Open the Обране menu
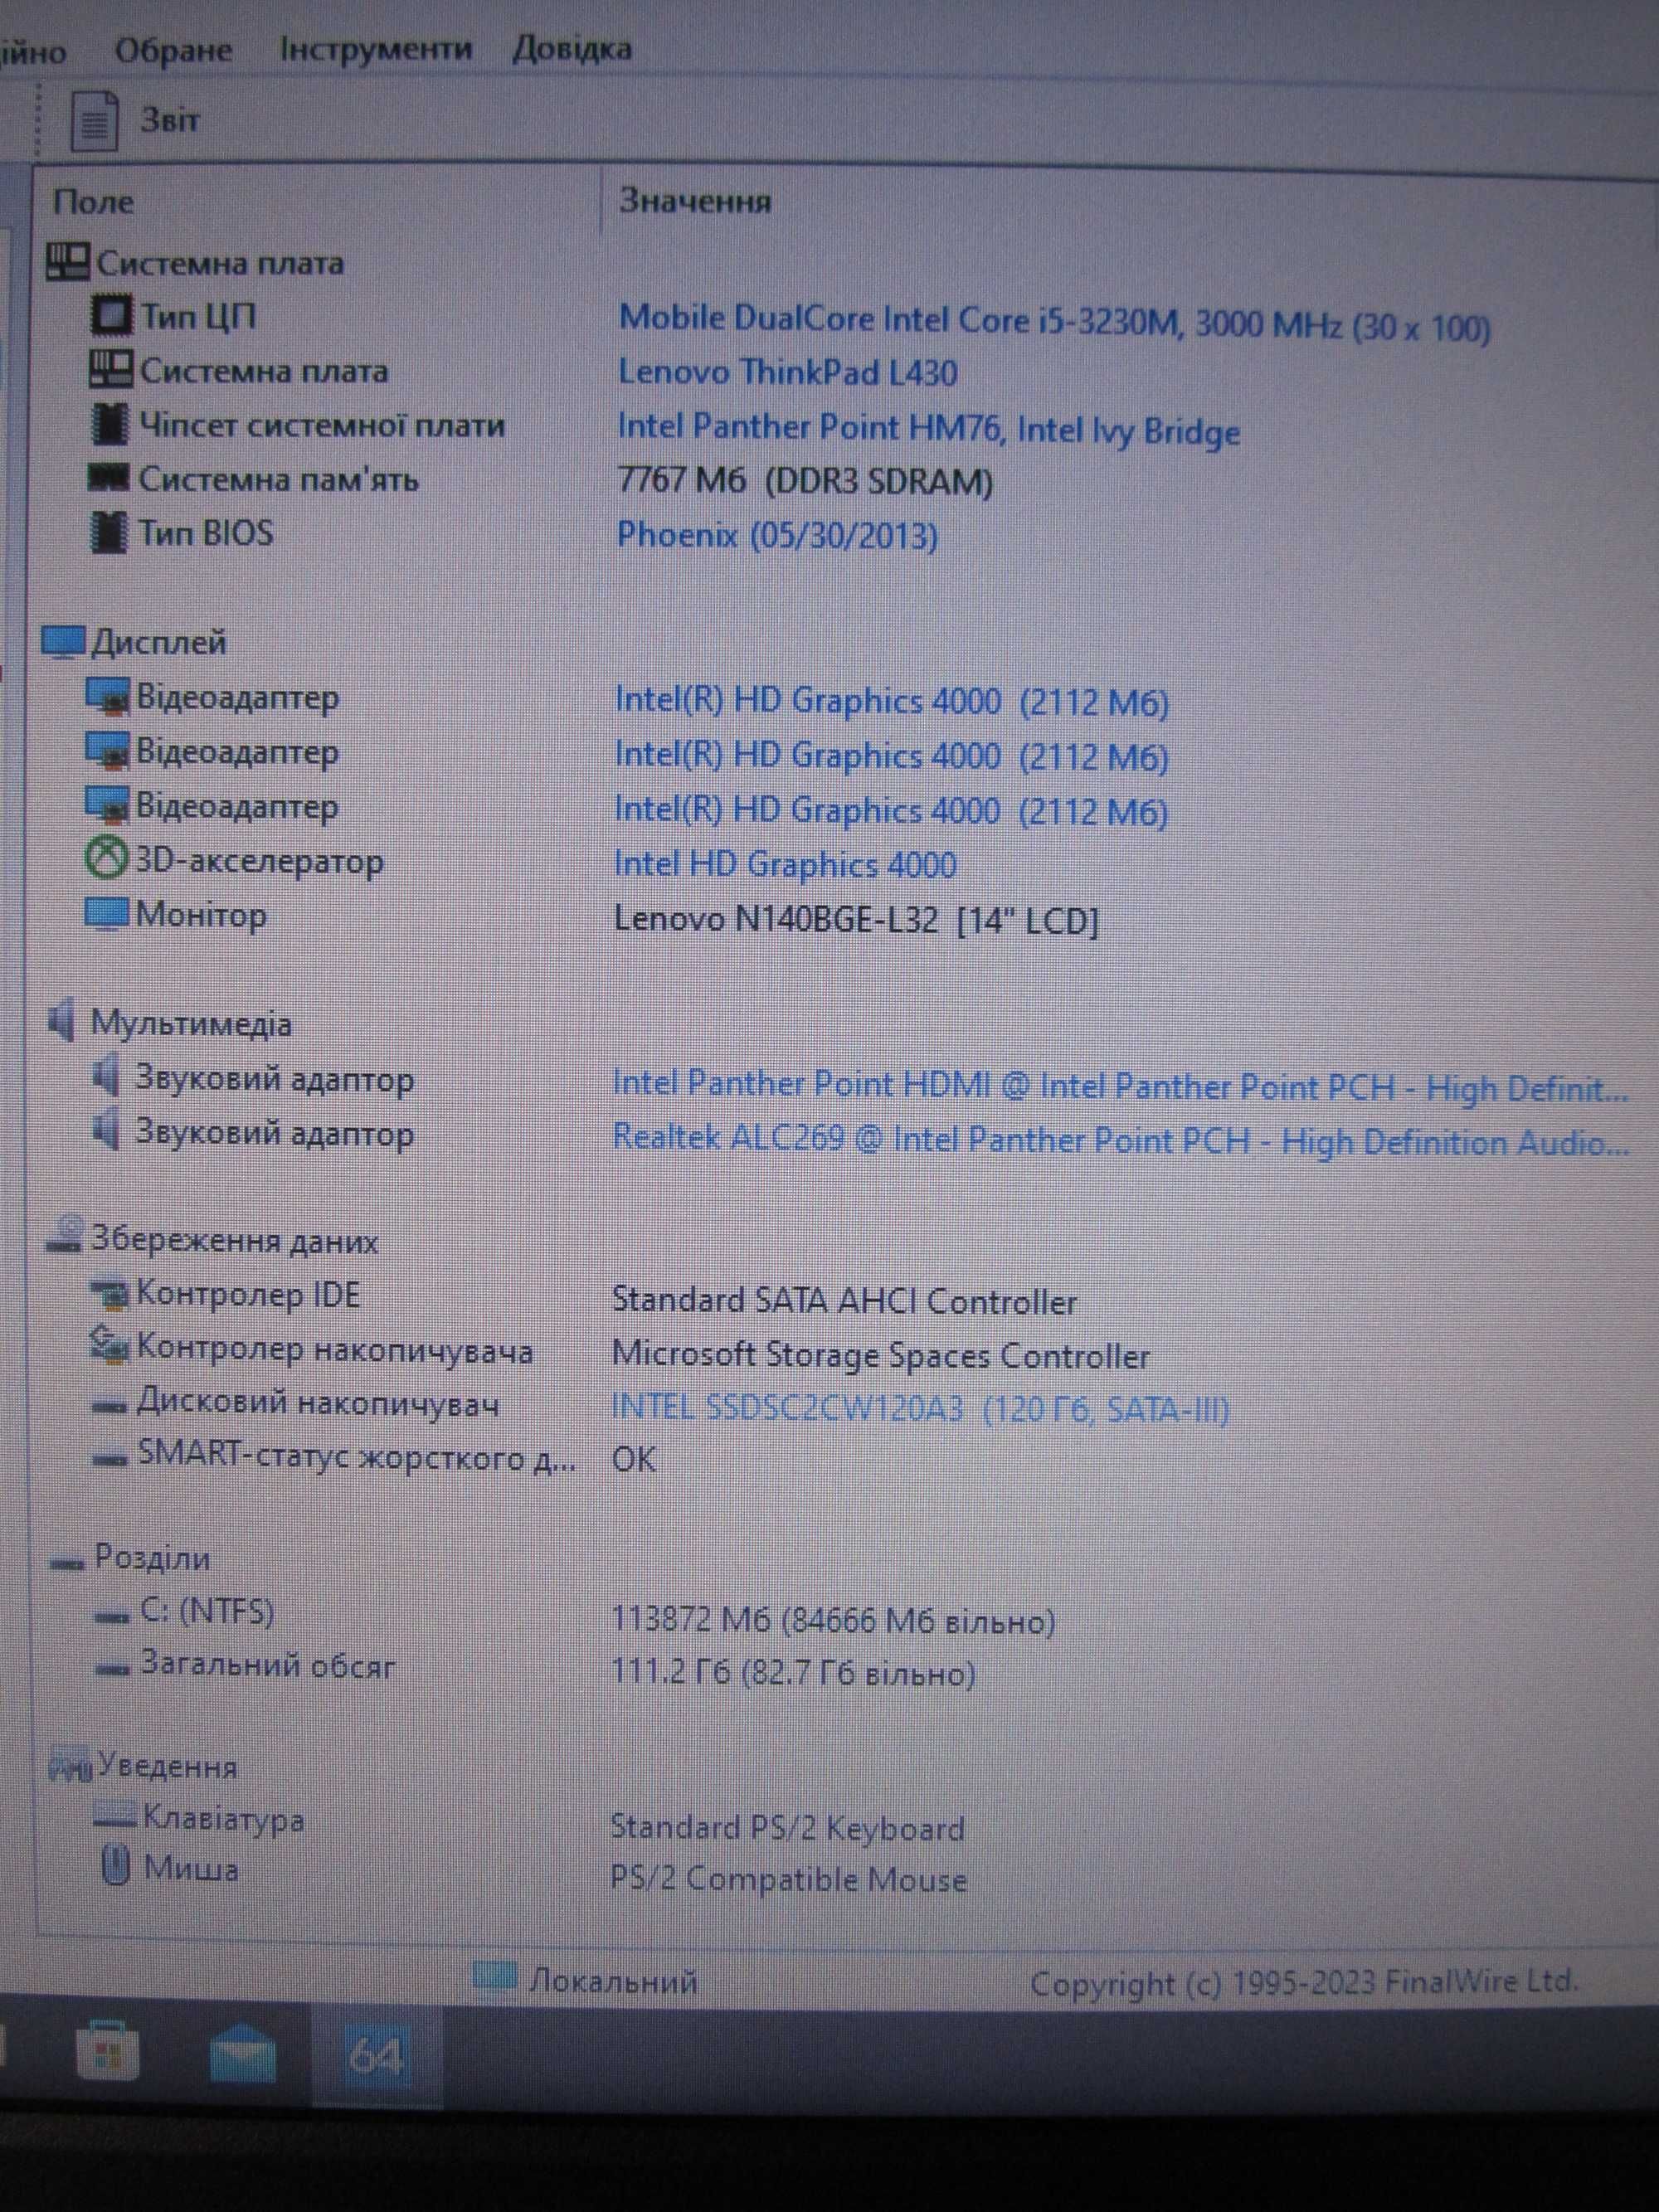 (173, 50)
